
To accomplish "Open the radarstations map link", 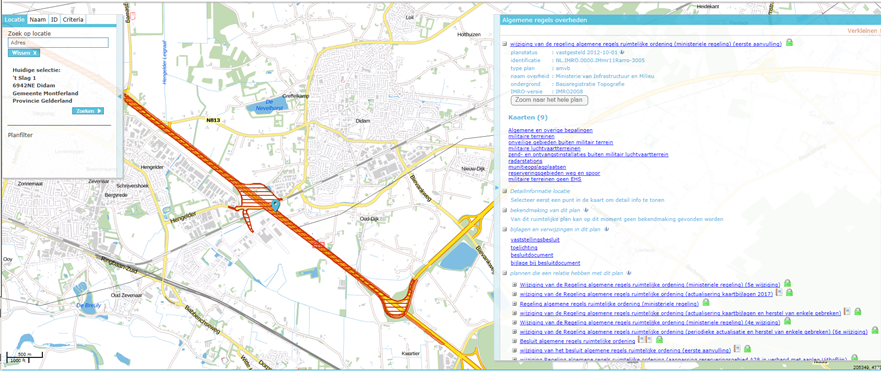I will click(x=525, y=161).
